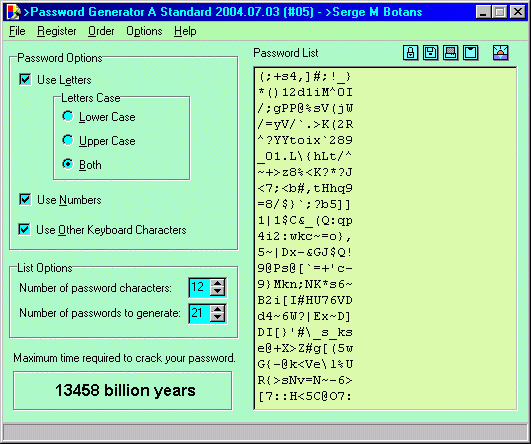The image size is (531, 444).
Task: Click password row "^?YYtoix`289"
Action: (x=305, y=140)
